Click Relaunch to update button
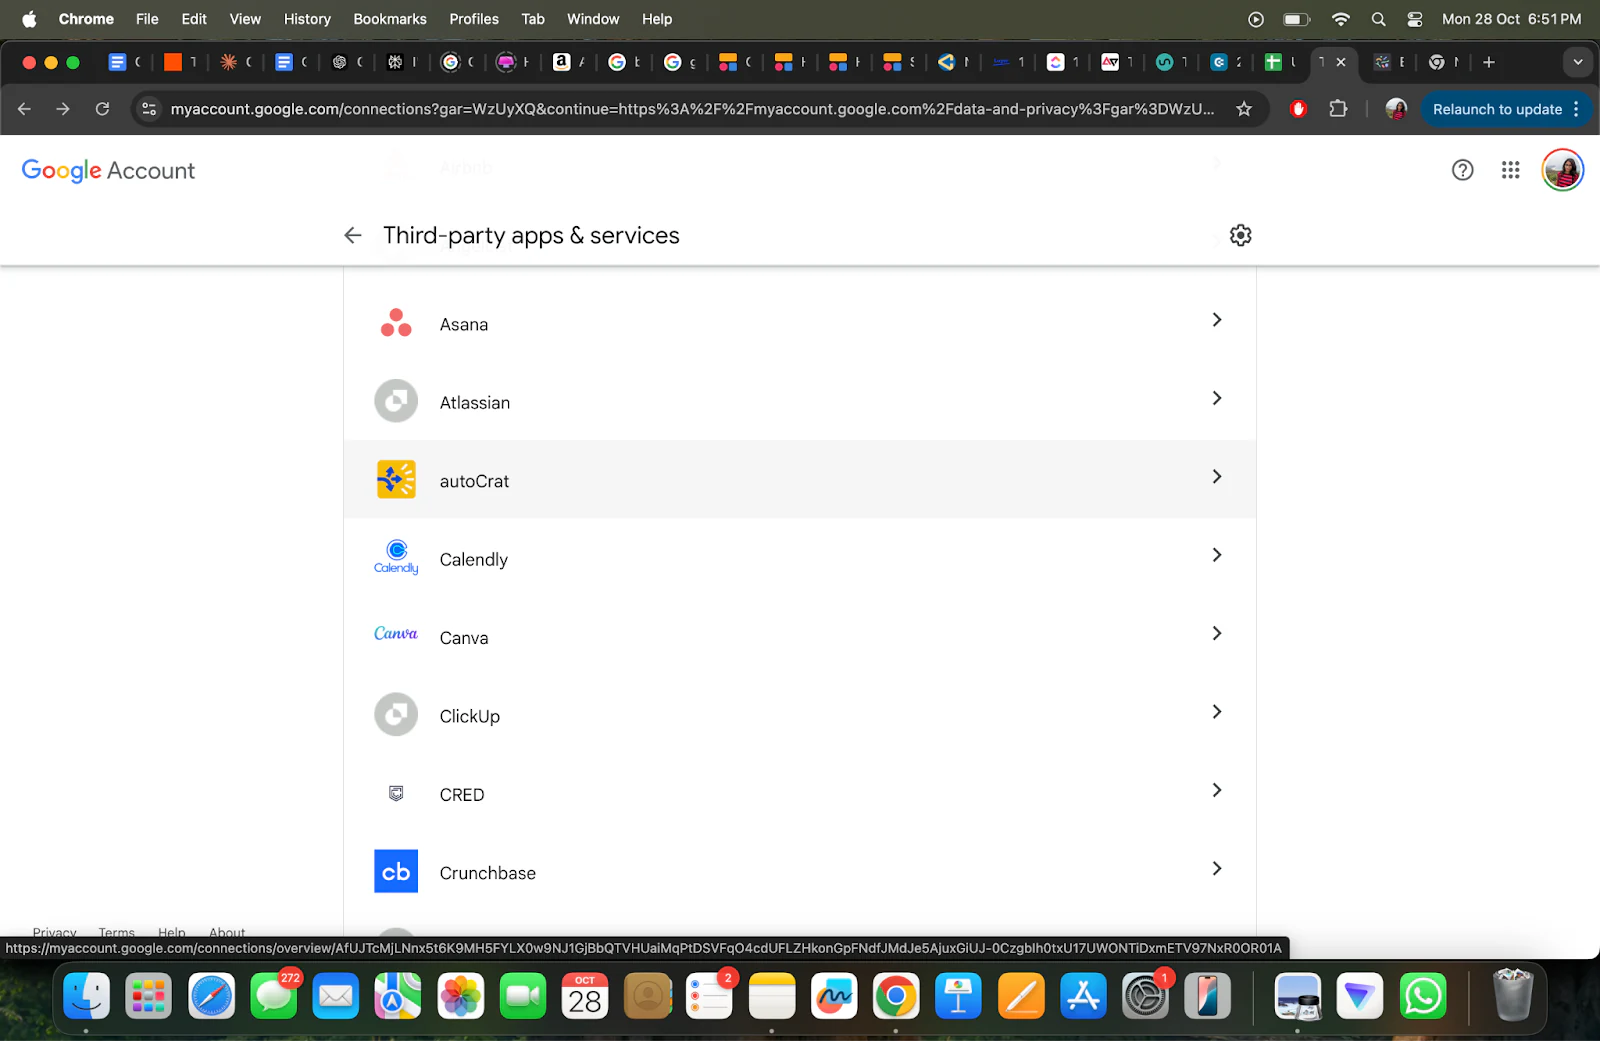Image resolution: width=1600 pixels, height=1041 pixels. pos(1497,109)
